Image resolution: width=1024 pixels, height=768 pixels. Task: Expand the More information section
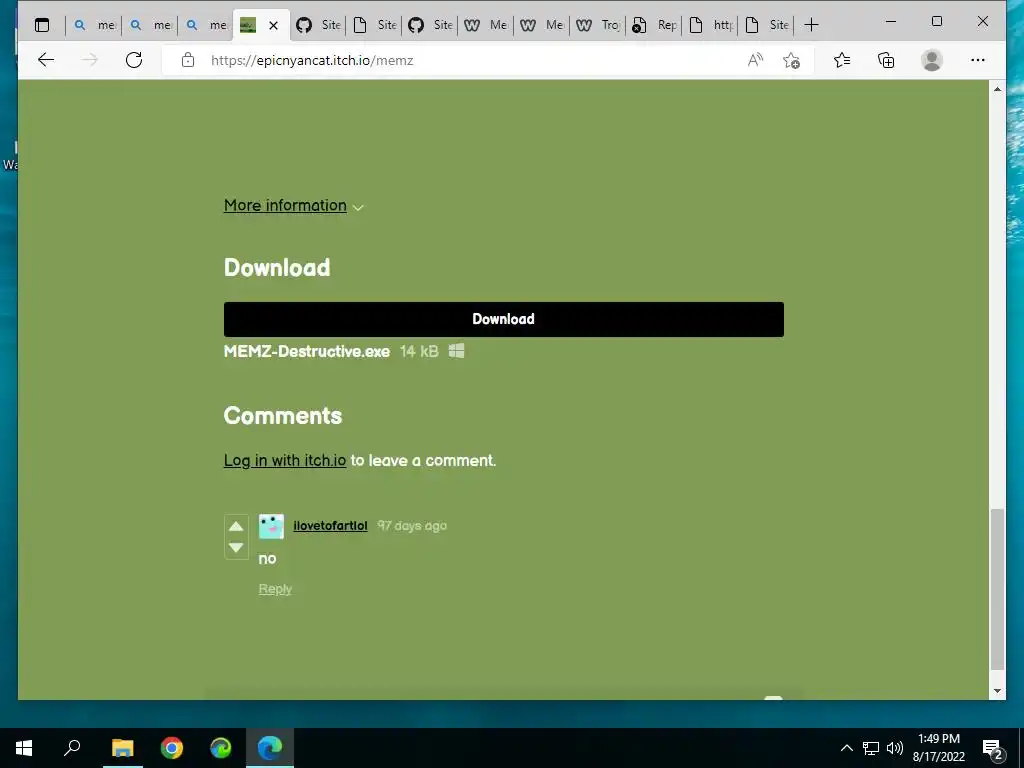click(293, 206)
